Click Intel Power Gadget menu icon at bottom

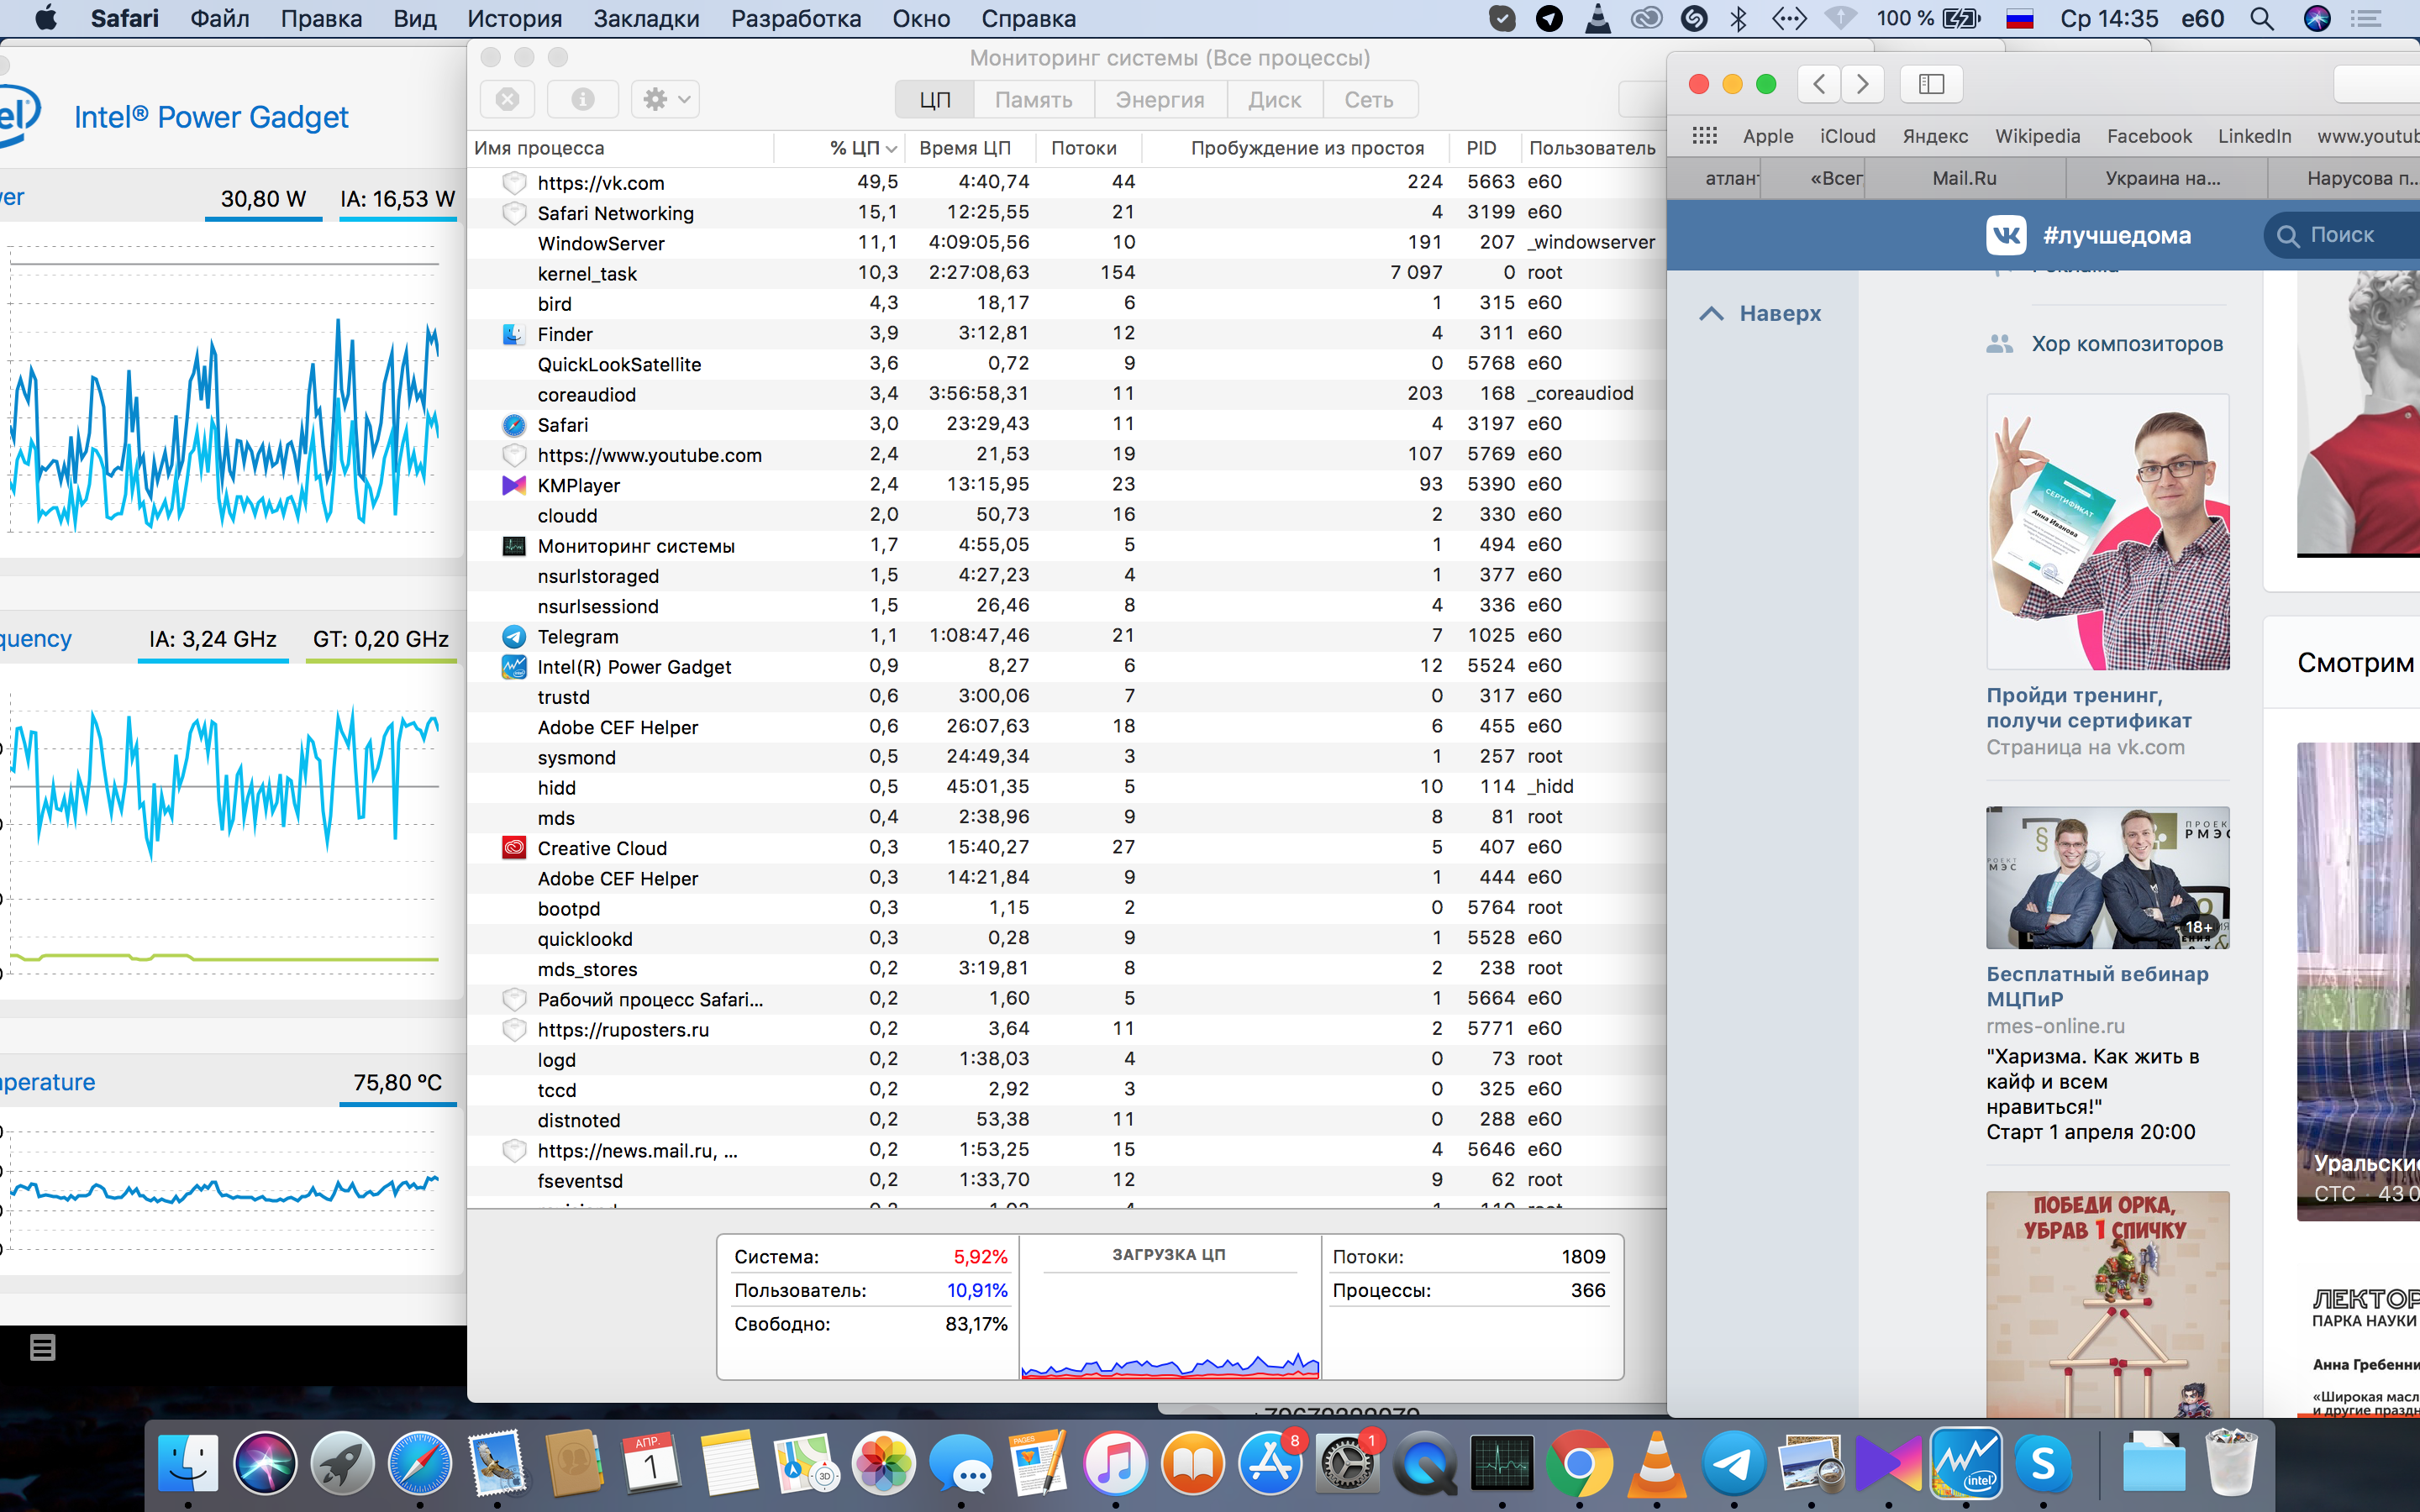pos(42,1348)
